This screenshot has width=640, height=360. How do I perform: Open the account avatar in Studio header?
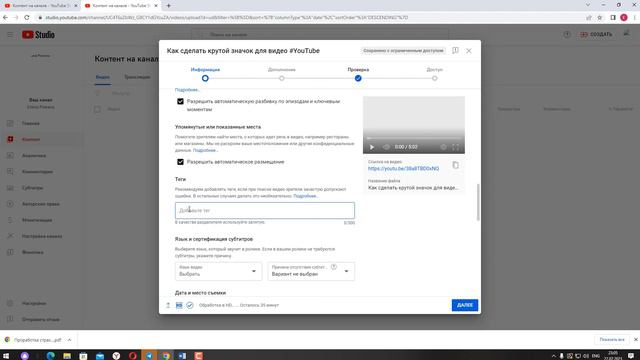tap(627, 34)
